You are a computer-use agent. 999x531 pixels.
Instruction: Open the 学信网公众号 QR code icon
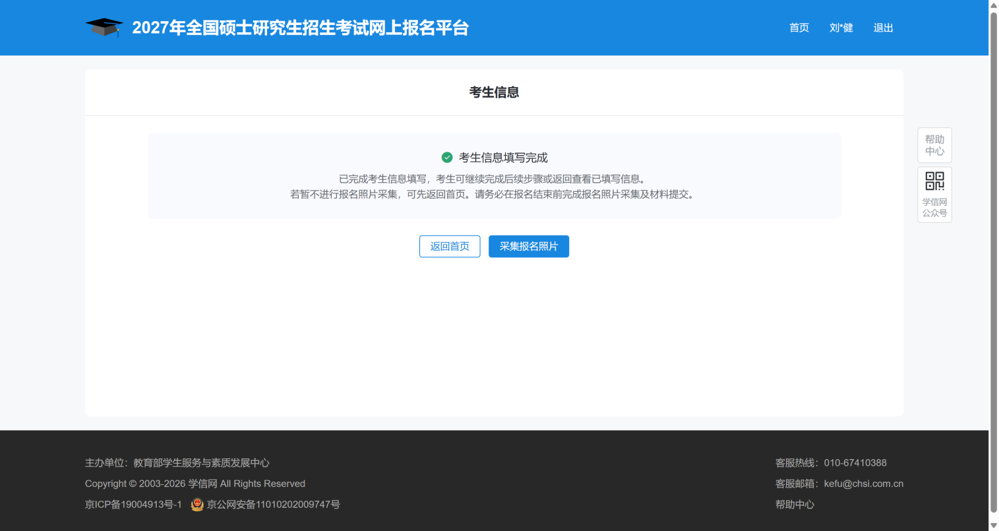point(935,194)
